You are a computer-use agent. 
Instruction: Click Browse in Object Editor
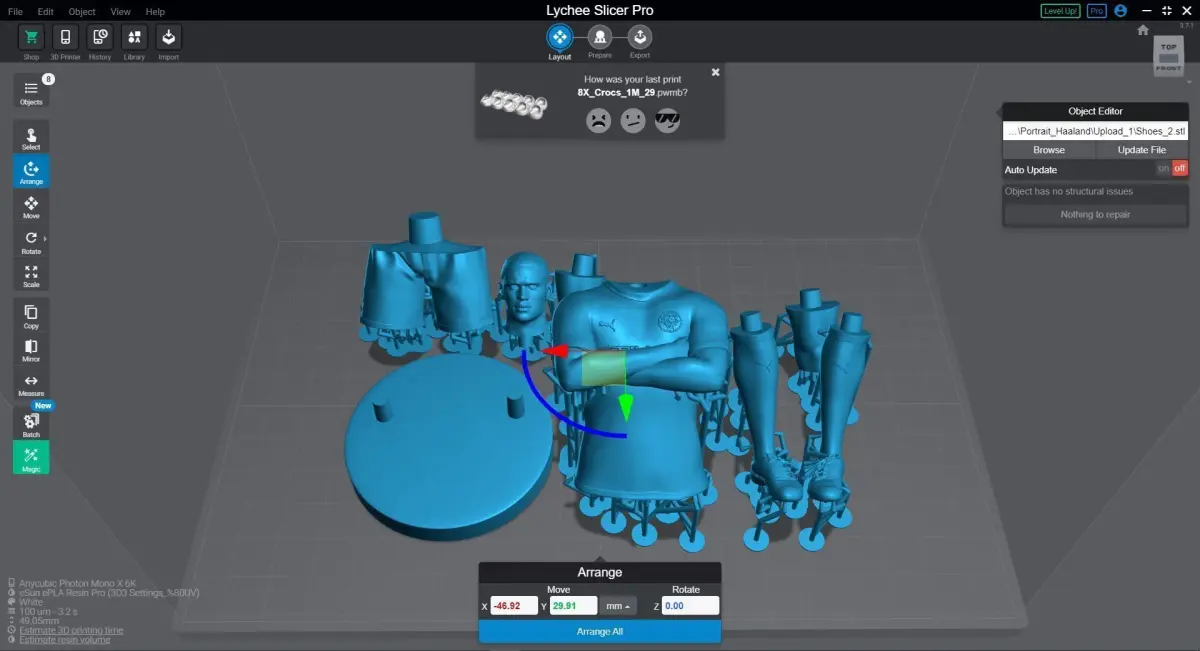1049,150
